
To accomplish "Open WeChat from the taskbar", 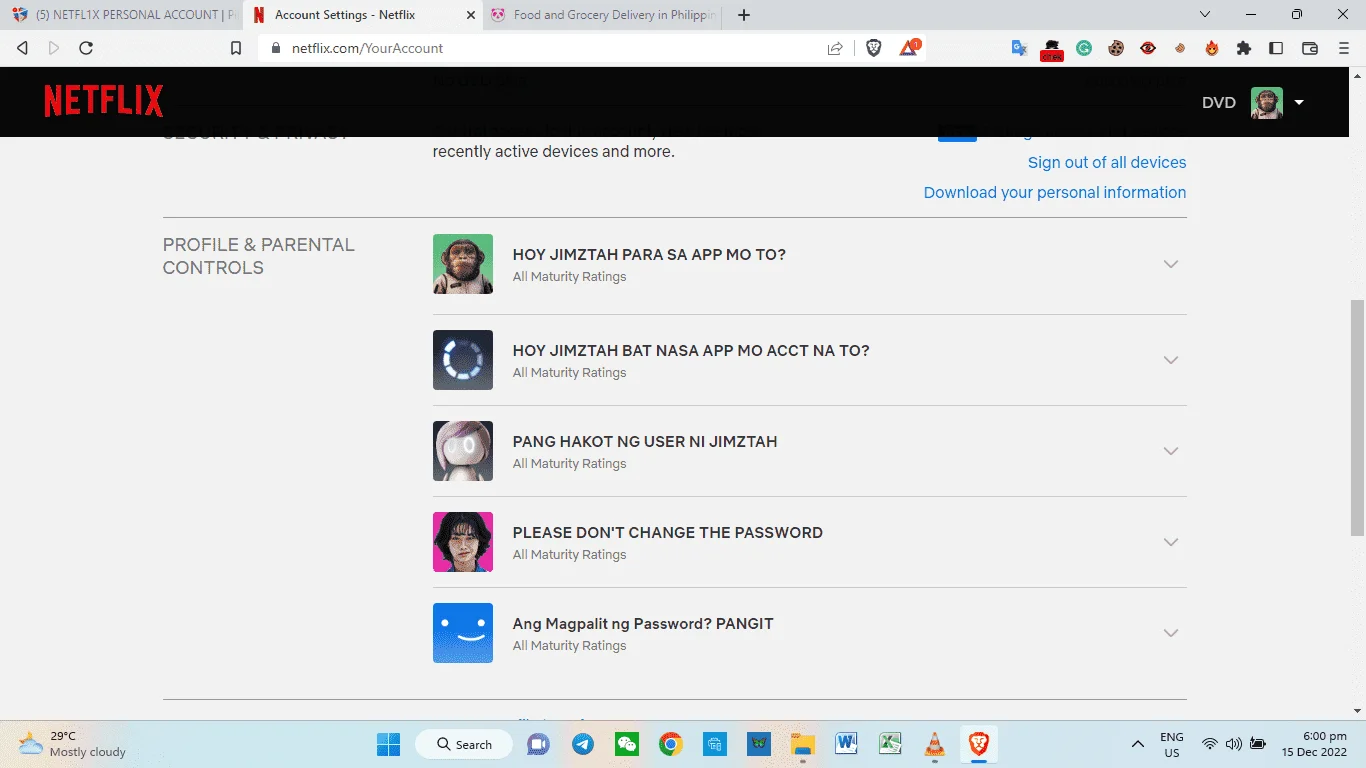I will 627,744.
